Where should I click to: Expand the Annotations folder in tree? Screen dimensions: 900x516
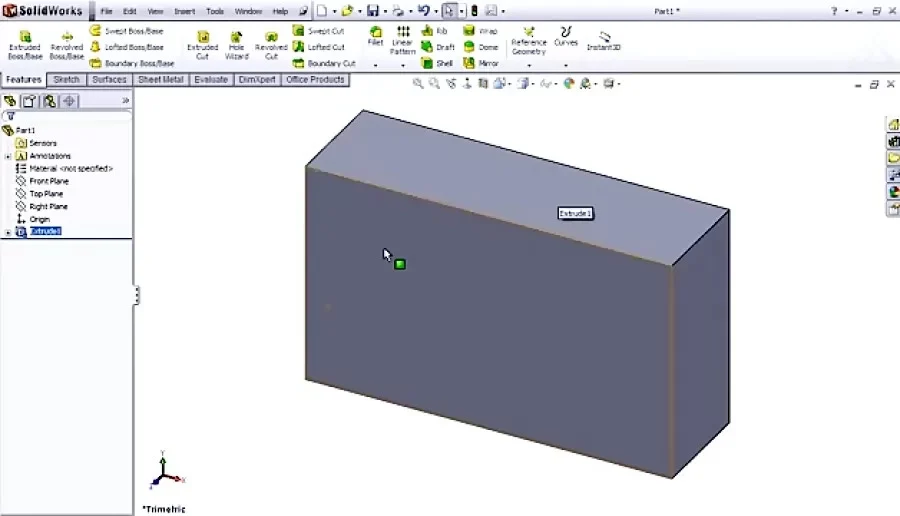click(8, 156)
